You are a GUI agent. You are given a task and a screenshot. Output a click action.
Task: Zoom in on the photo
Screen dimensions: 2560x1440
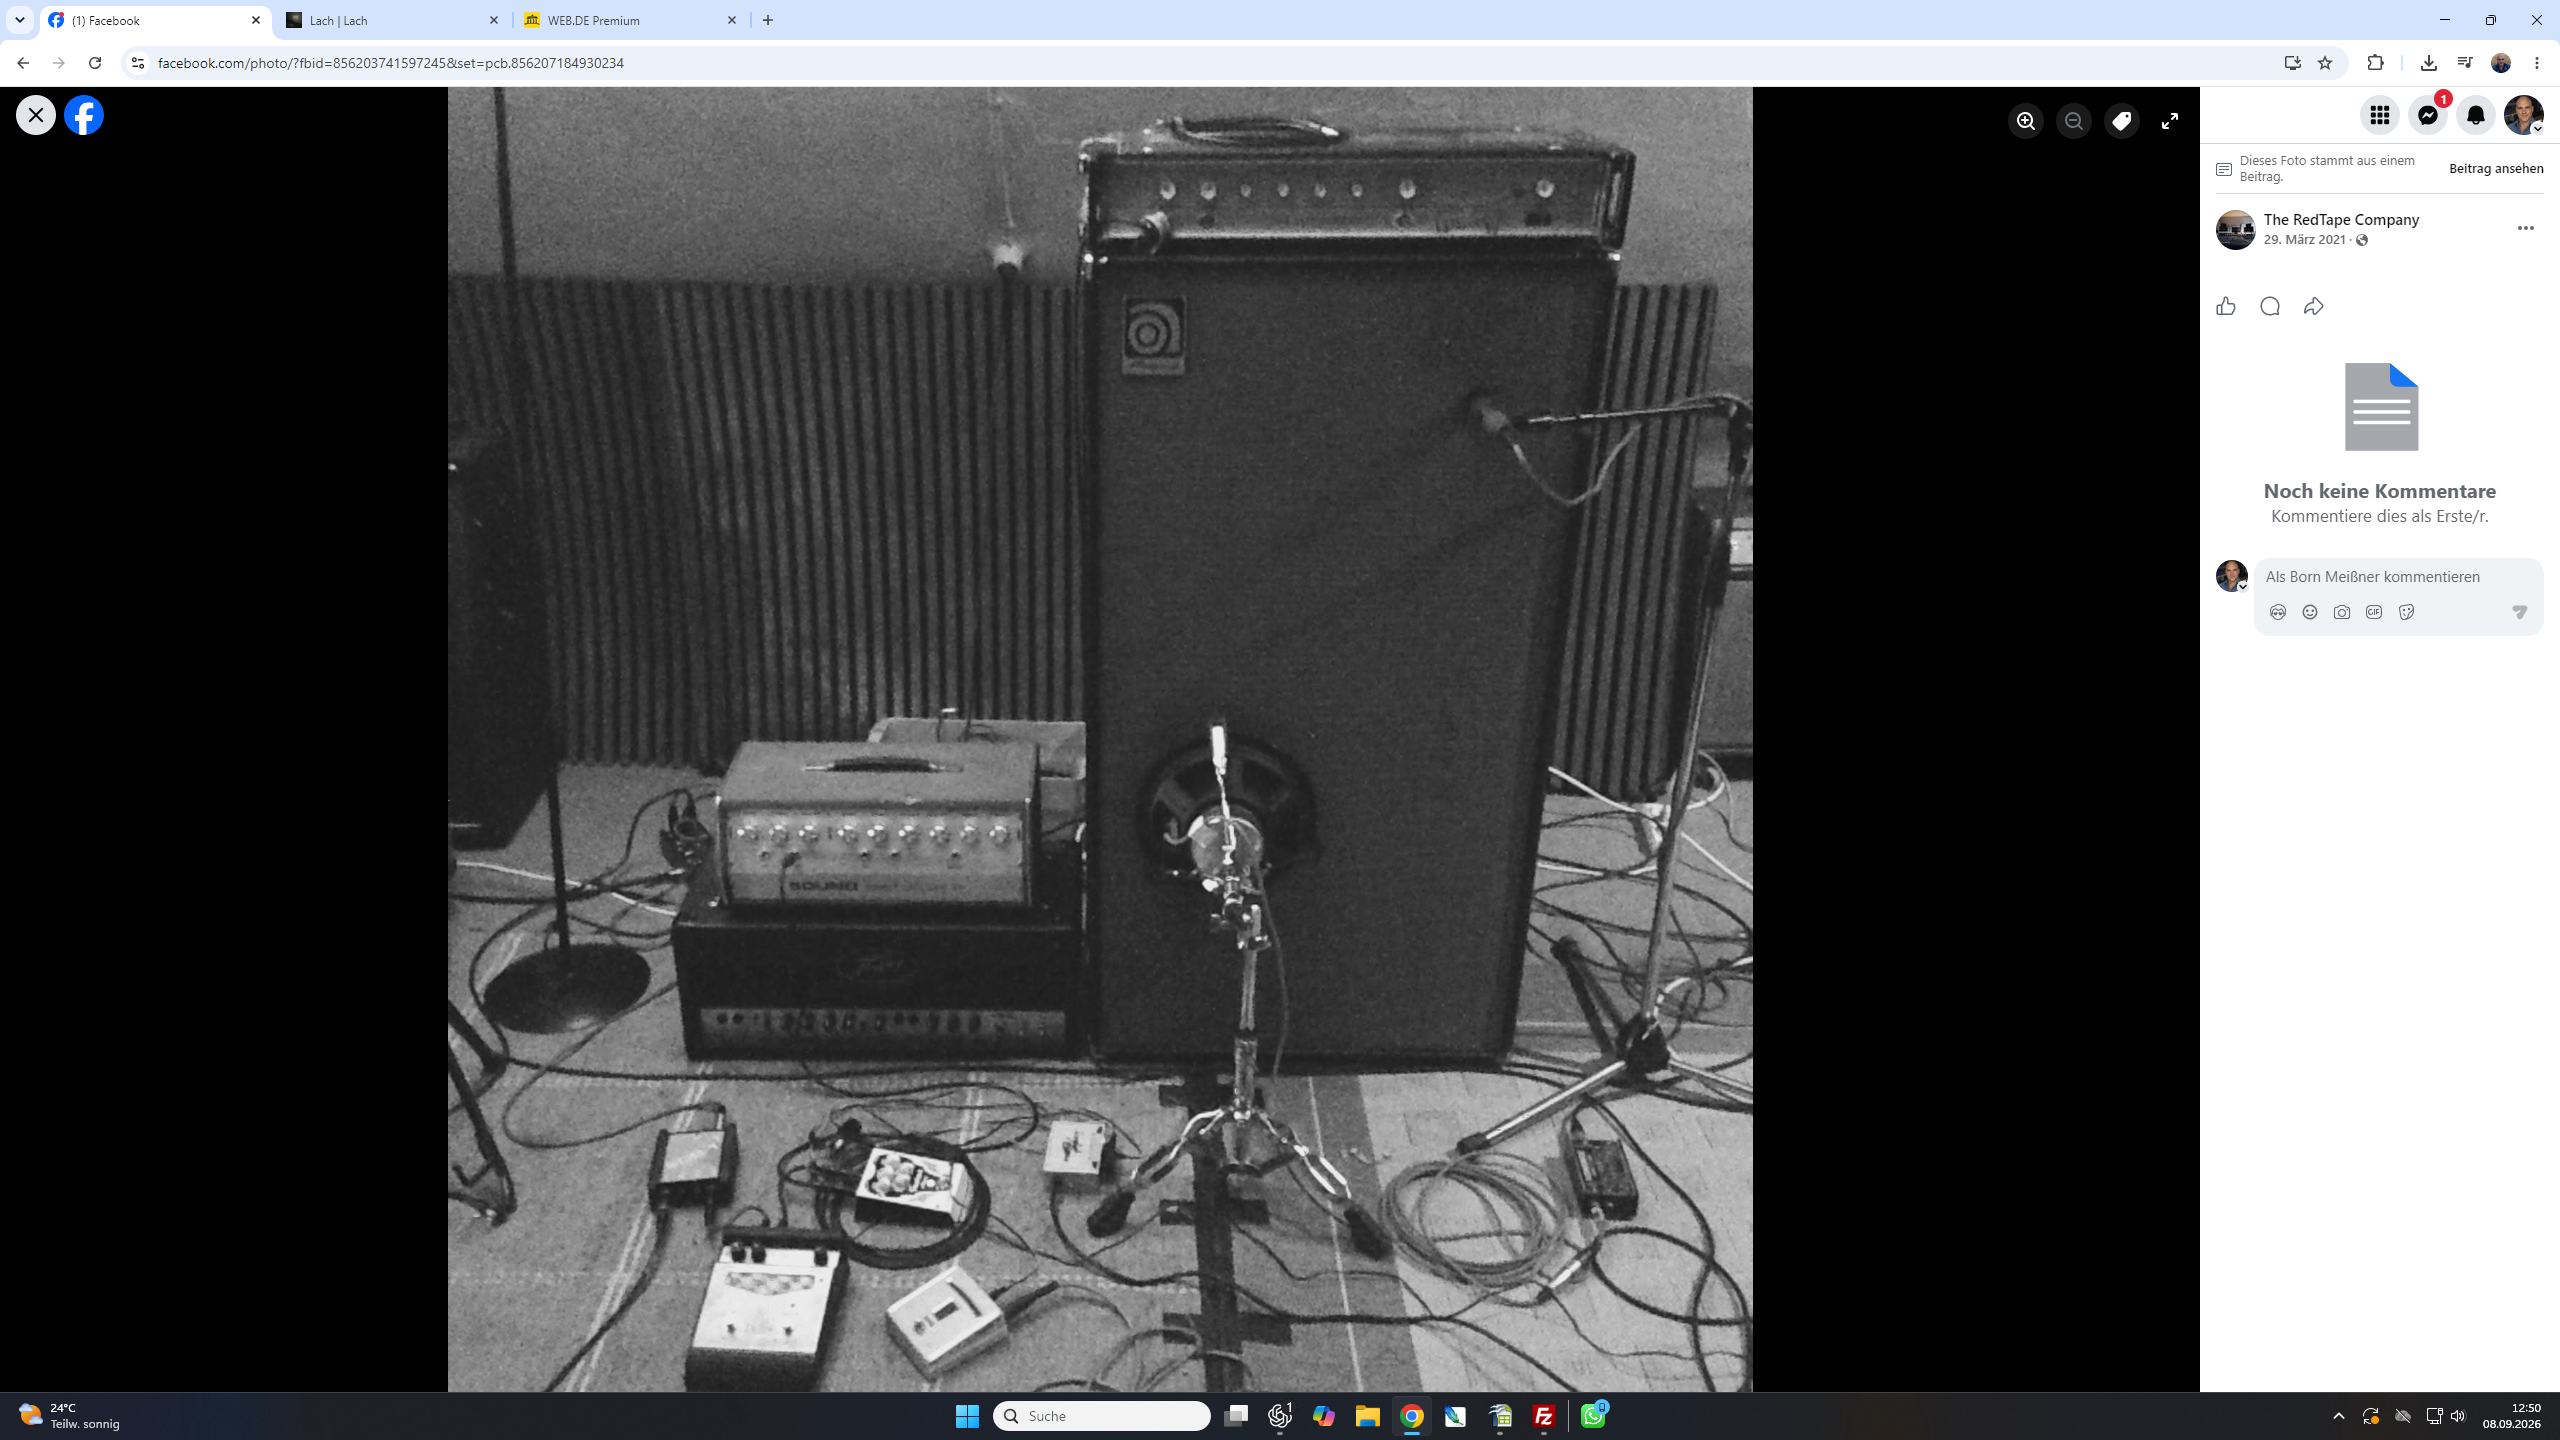[2026, 121]
